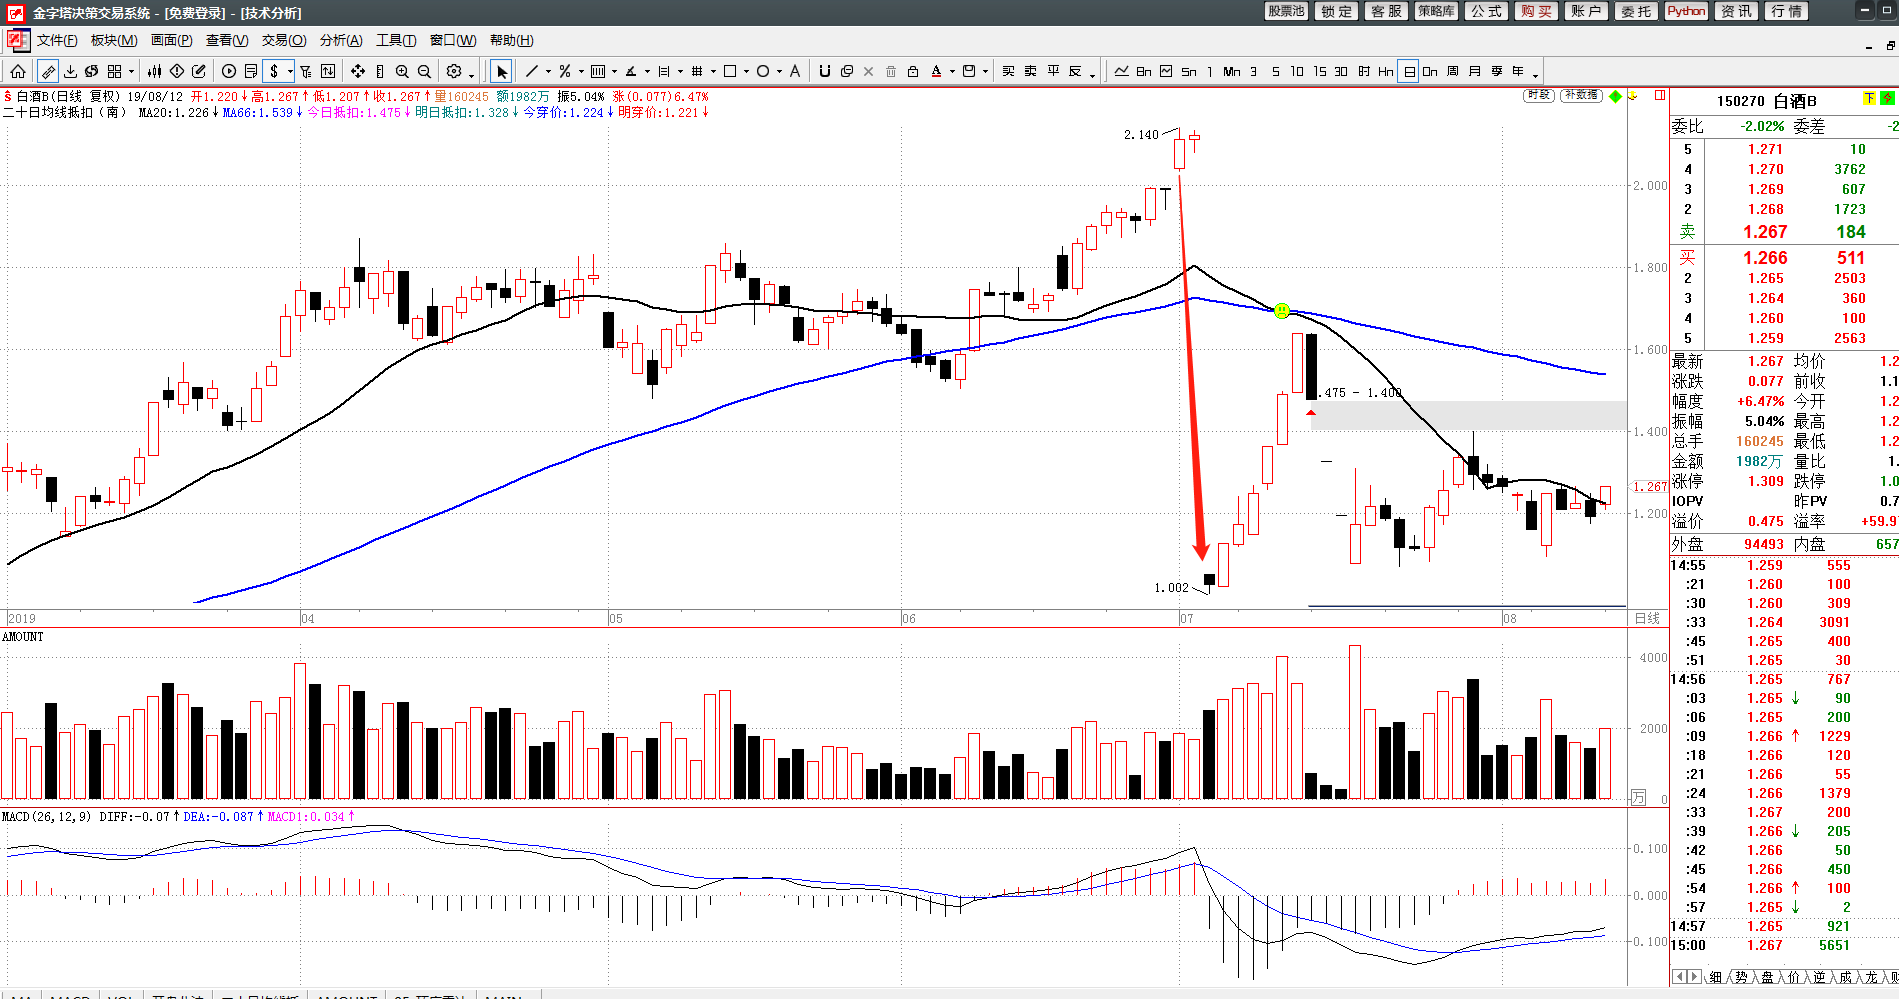Open the filter list toolbar icon

coord(306,71)
